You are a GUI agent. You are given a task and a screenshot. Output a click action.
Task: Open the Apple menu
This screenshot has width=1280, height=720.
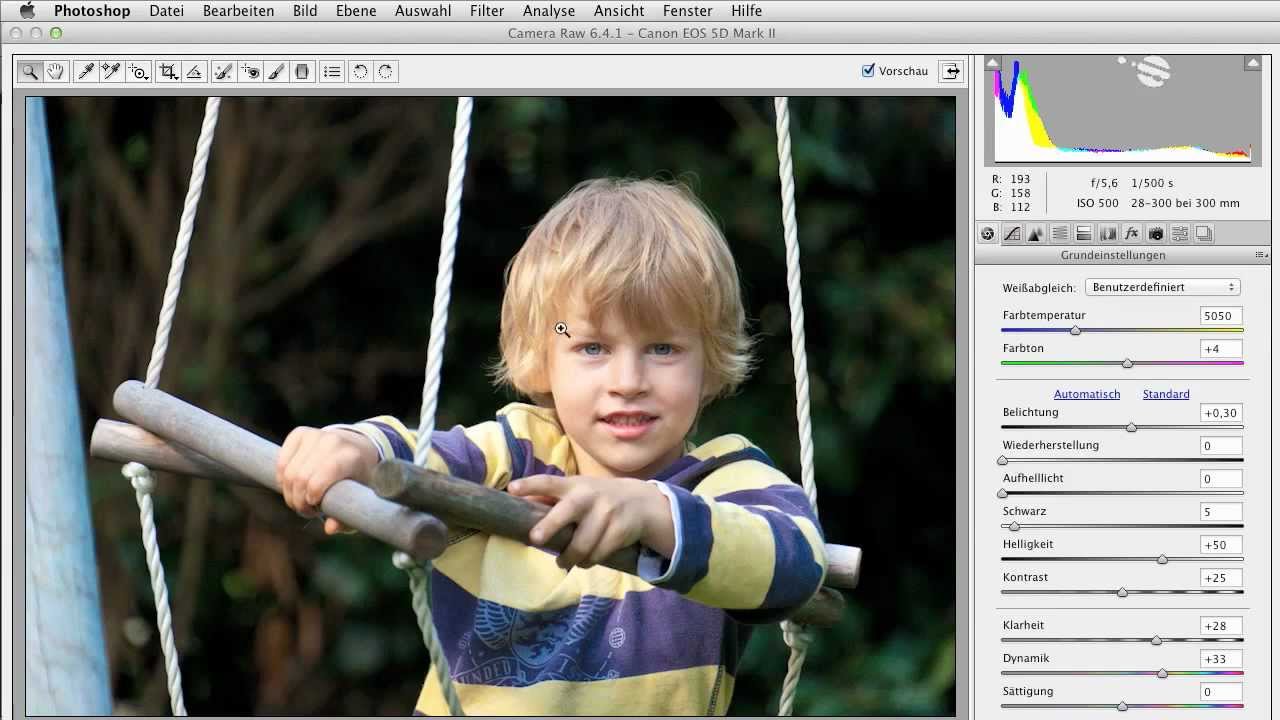click(27, 11)
